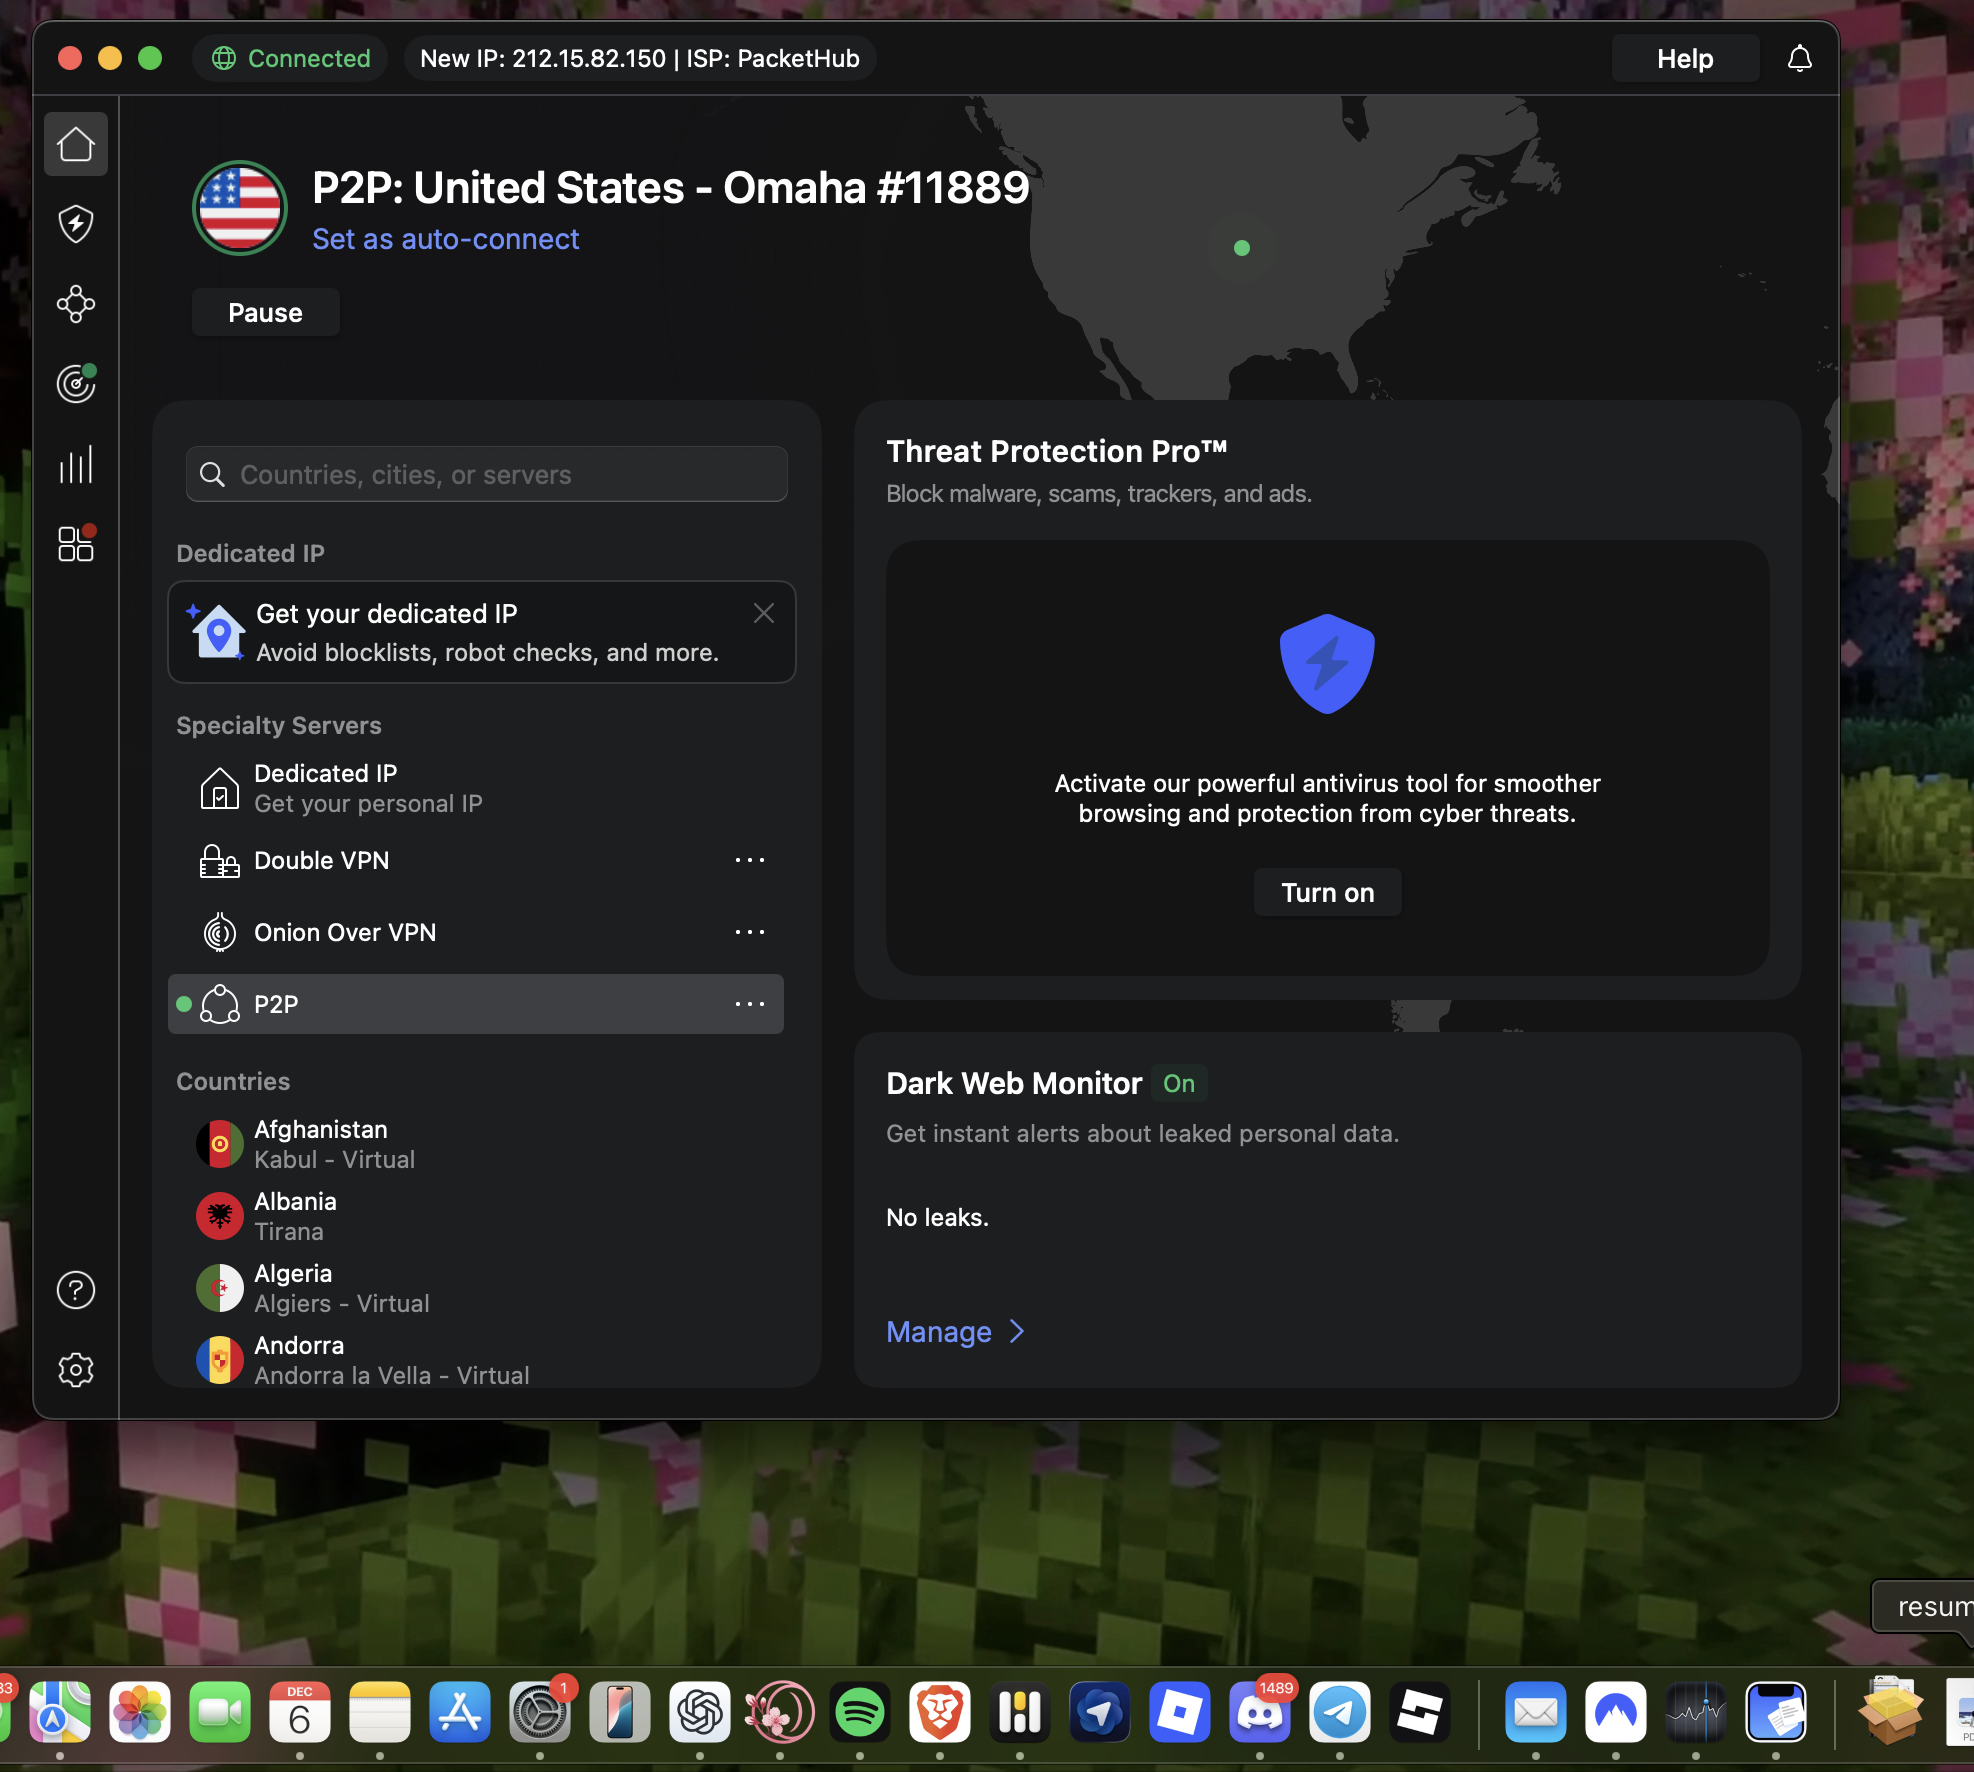This screenshot has width=1974, height=1772.
Task: Open Onion Over VPN options menu
Action: pyautogui.click(x=749, y=932)
